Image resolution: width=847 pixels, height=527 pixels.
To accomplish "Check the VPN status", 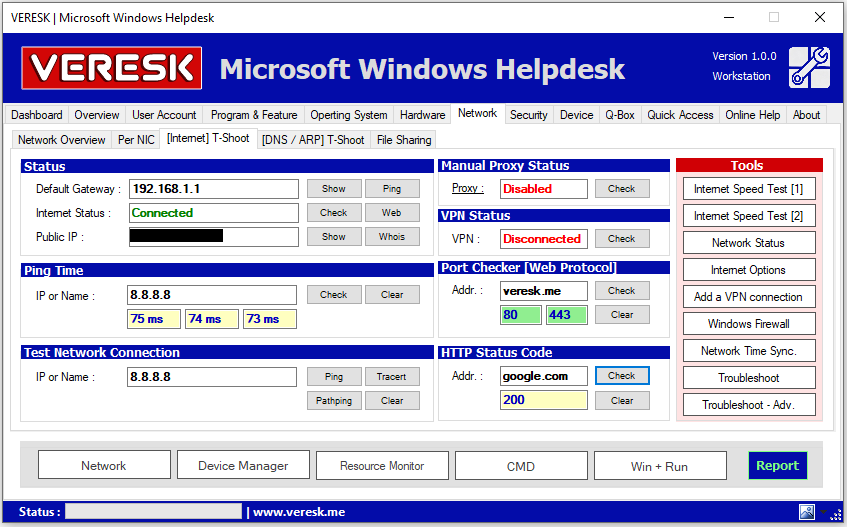I will (621, 239).
